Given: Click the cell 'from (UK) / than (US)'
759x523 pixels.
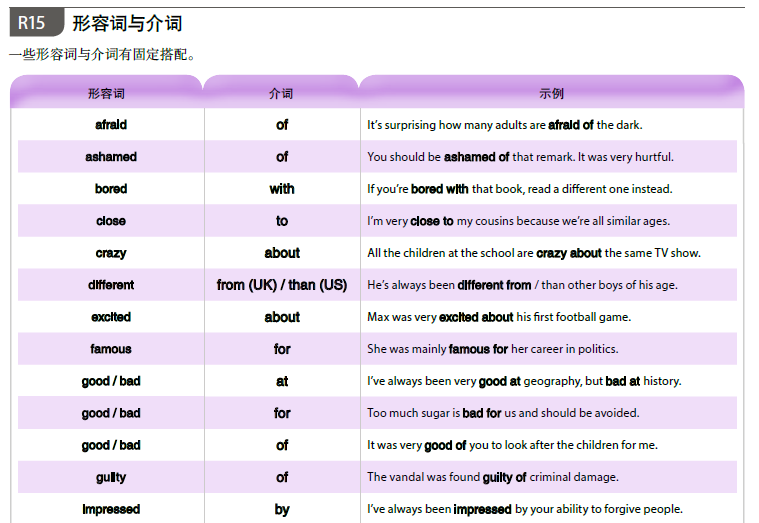Looking at the screenshot, I should point(282,285).
